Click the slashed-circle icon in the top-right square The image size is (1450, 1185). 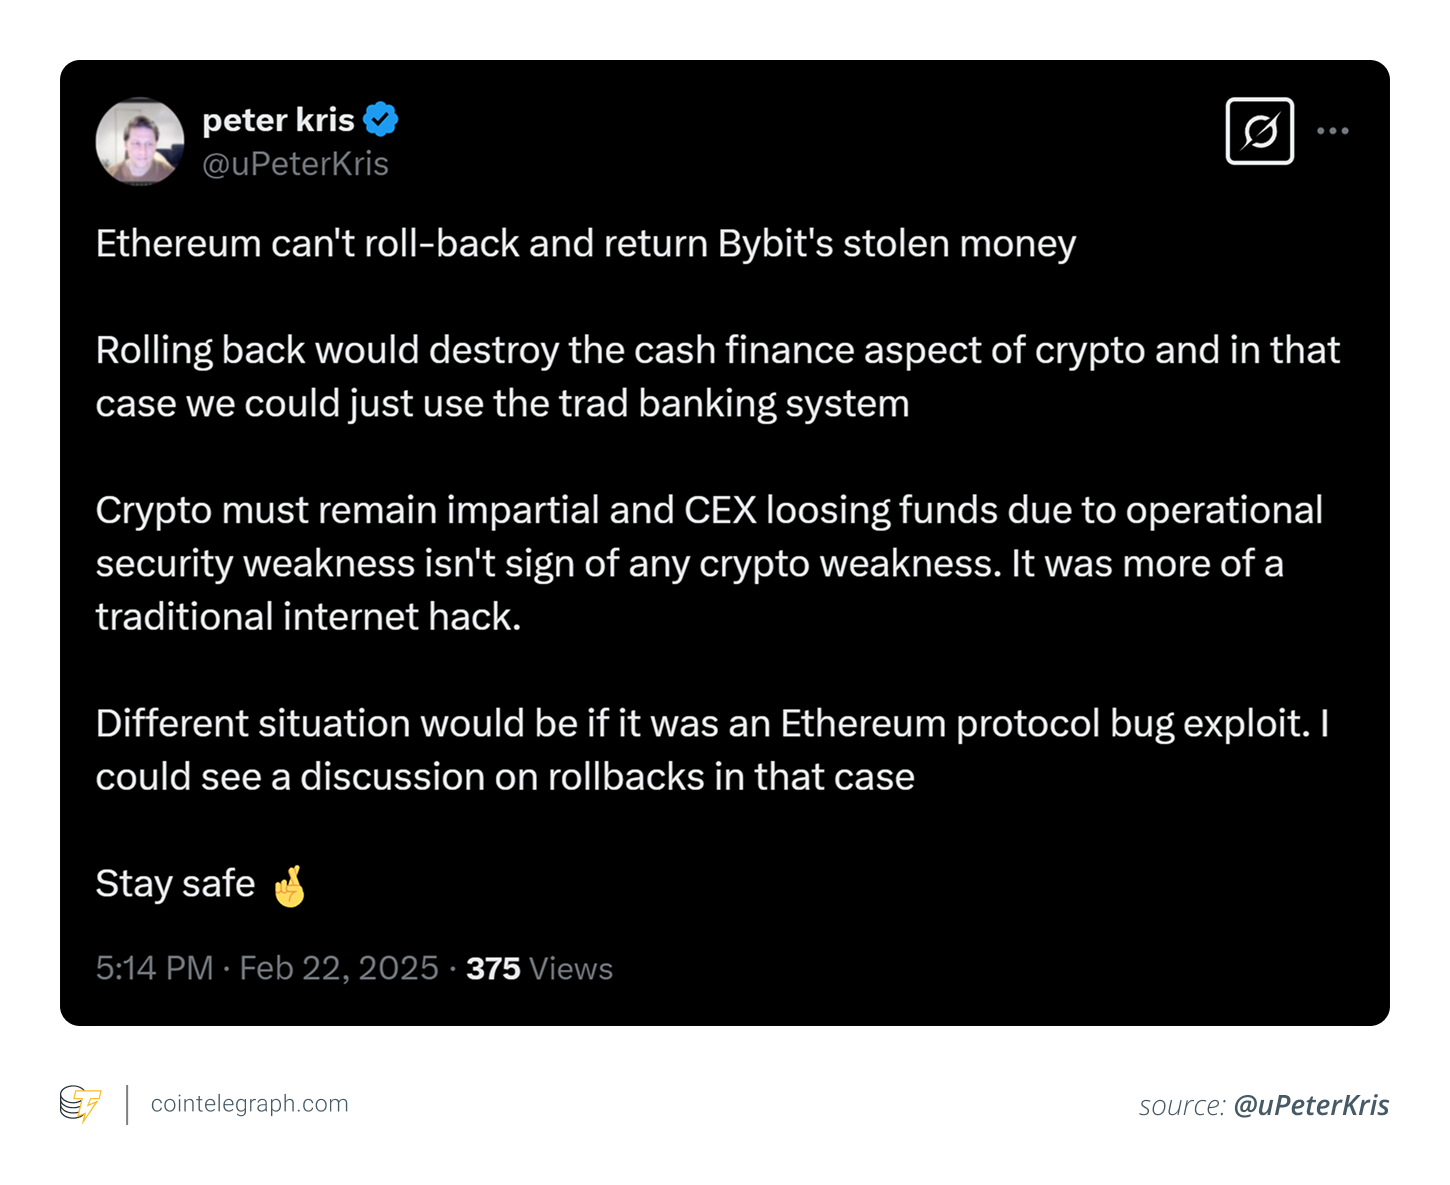click(1259, 130)
